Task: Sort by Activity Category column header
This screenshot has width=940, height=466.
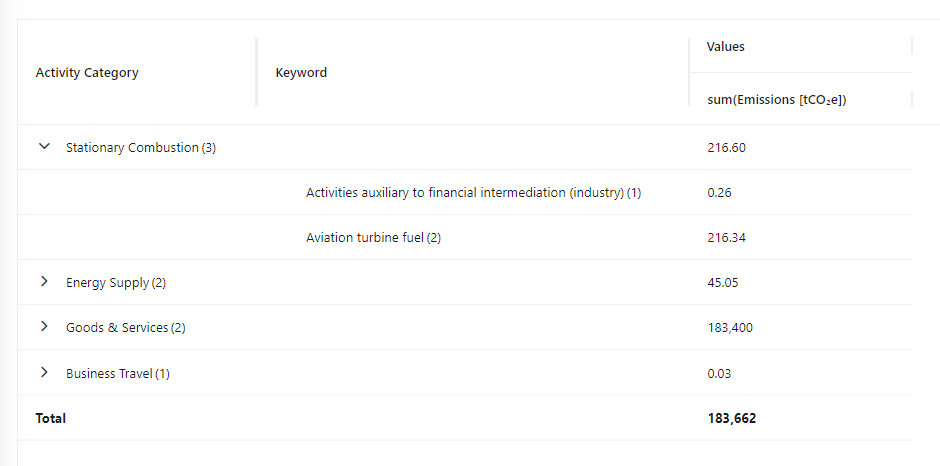Action: [x=87, y=73]
